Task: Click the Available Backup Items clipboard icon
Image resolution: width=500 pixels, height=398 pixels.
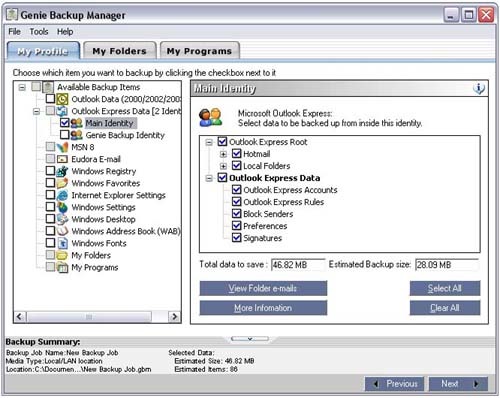Action: point(48,87)
